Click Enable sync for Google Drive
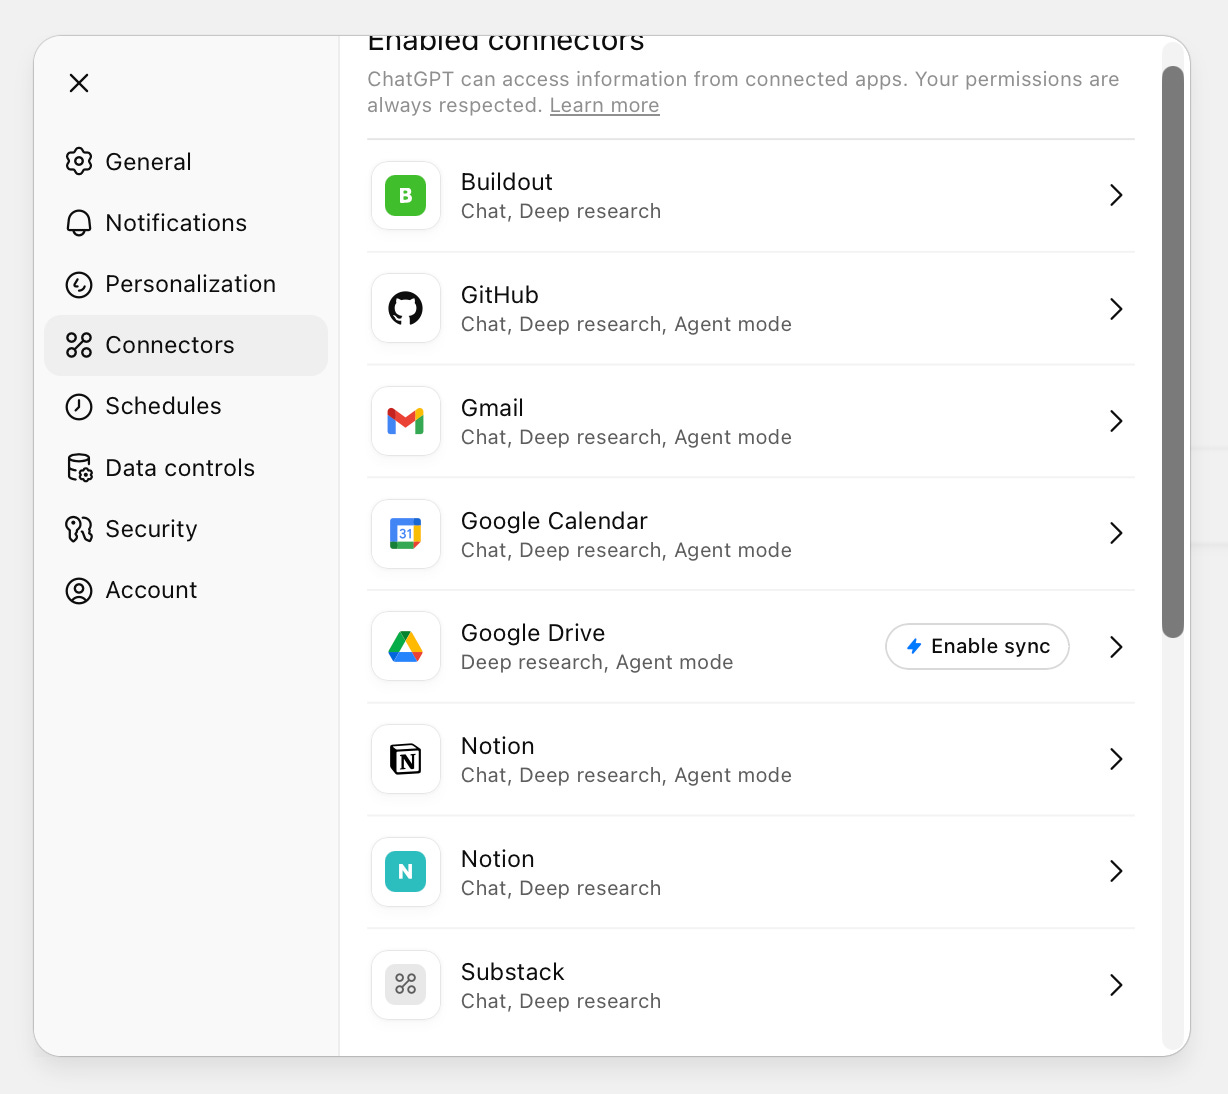 coord(977,647)
